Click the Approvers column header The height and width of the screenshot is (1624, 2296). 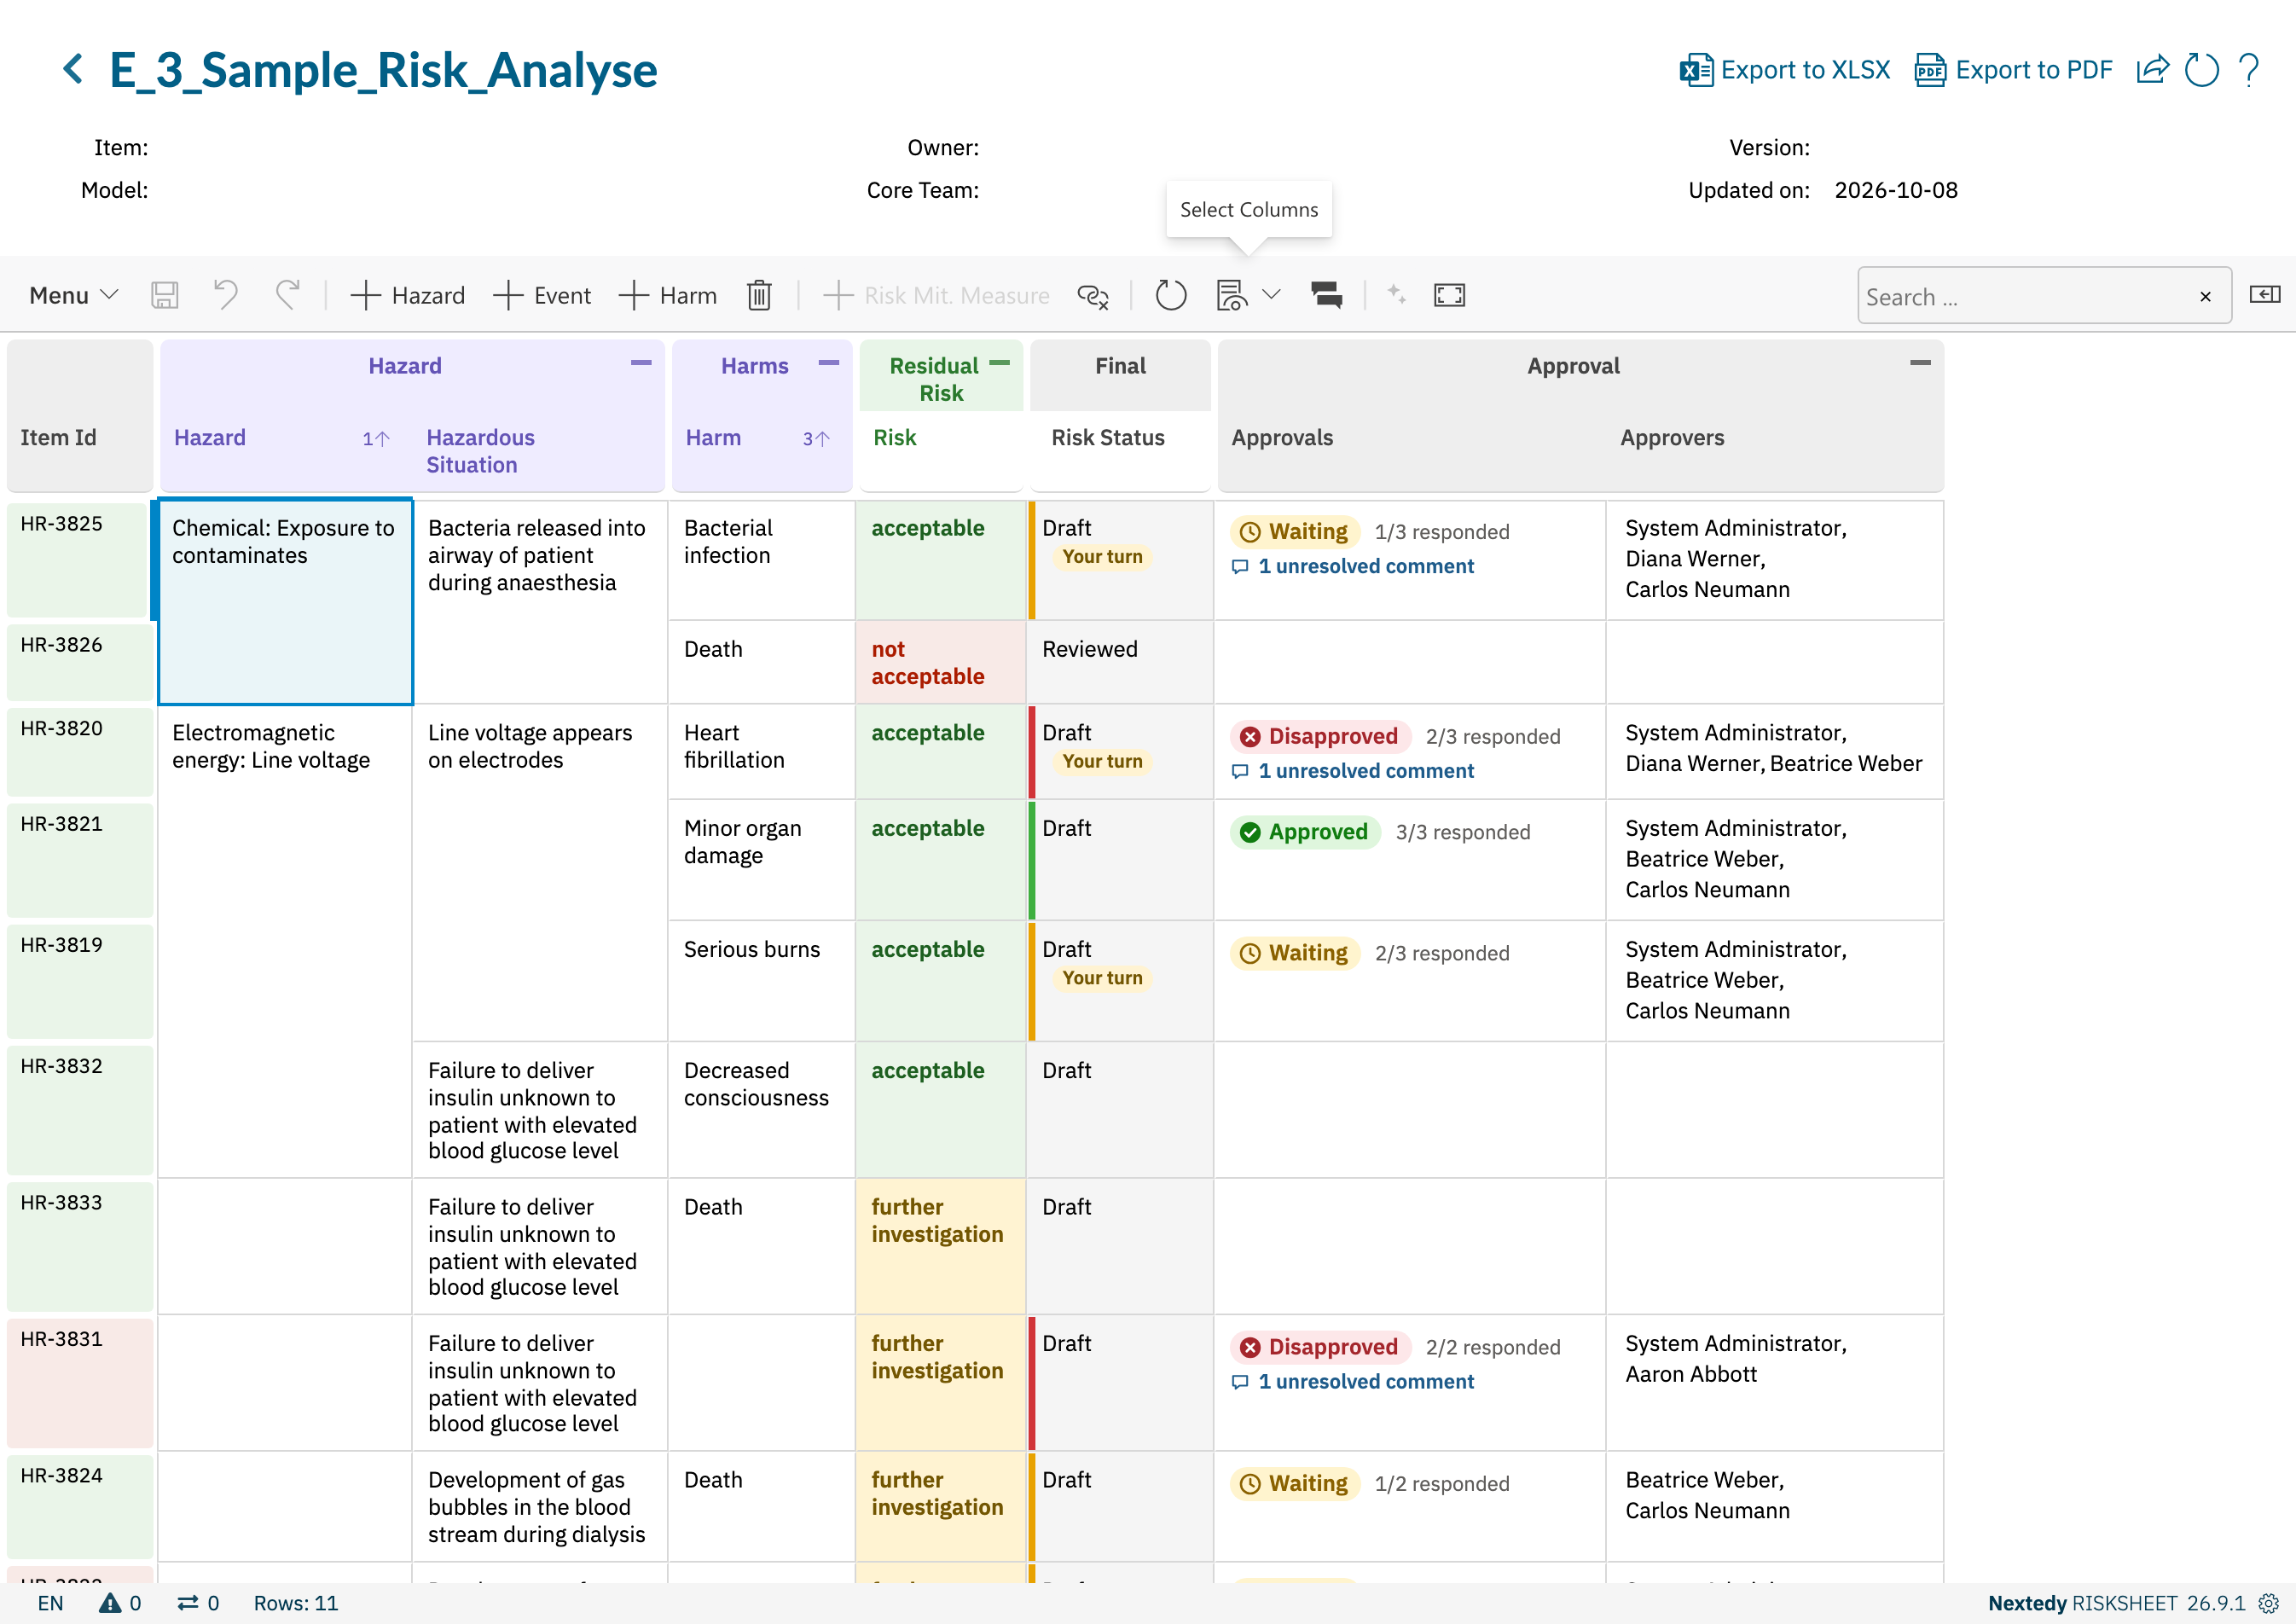pyautogui.click(x=1672, y=438)
